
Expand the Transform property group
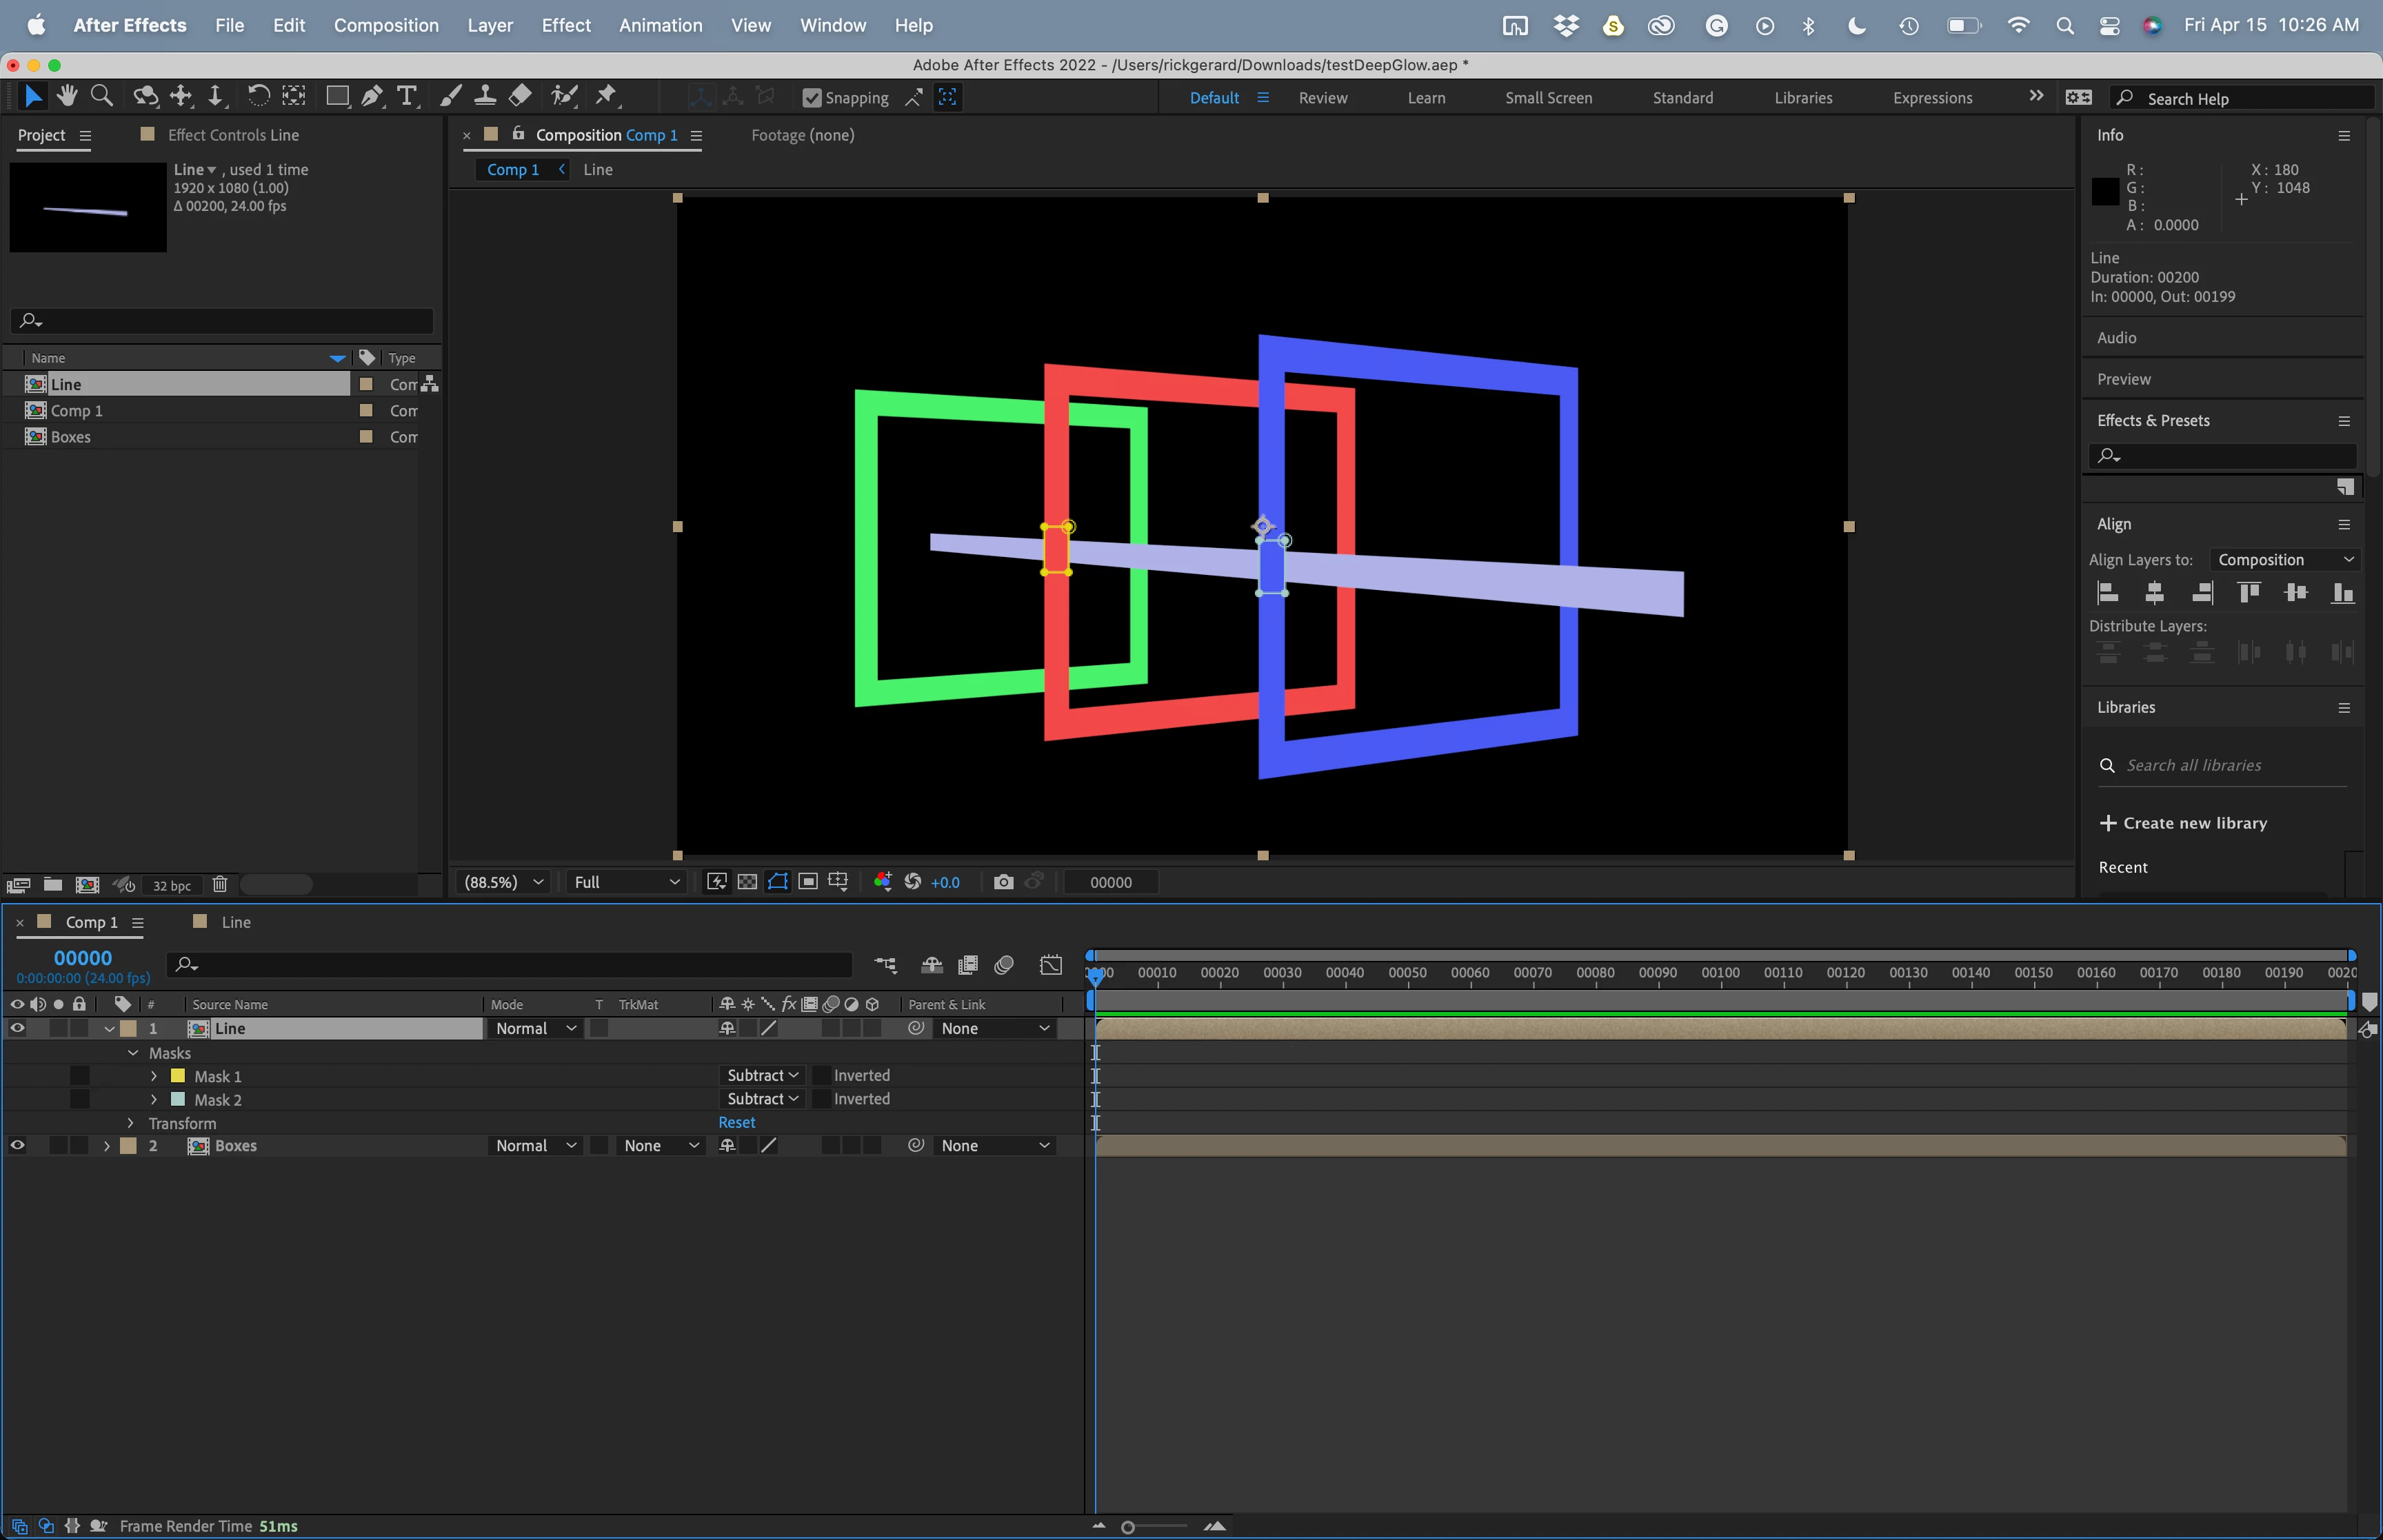pyautogui.click(x=131, y=1123)
